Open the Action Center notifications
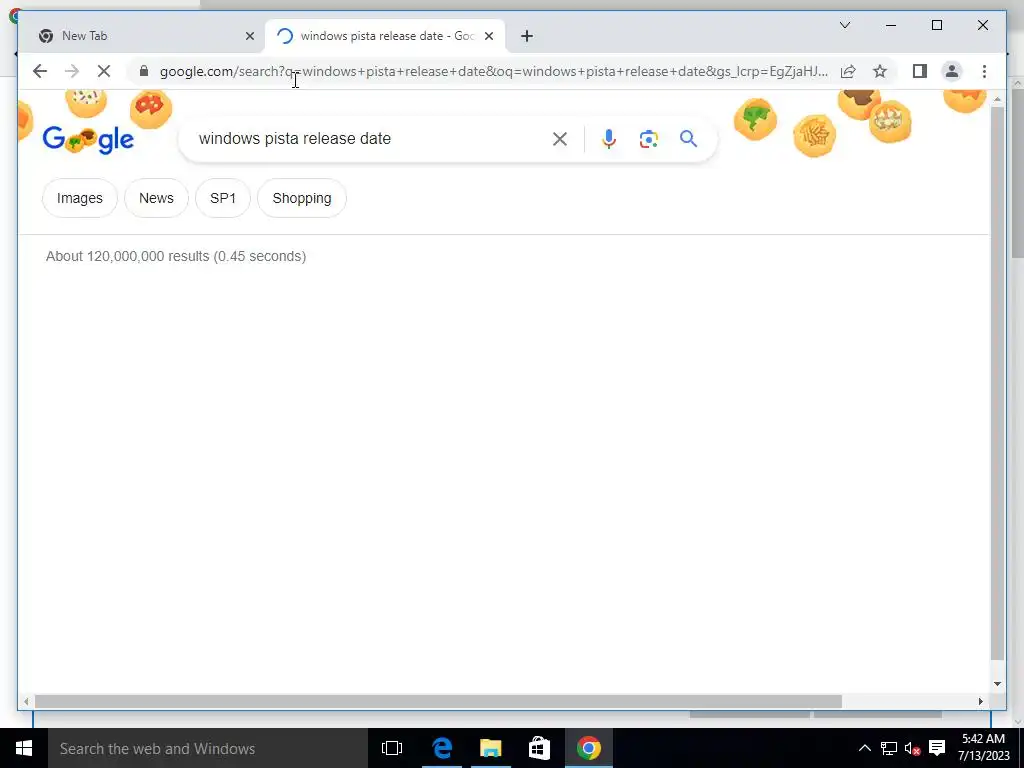This screenshot has height=768, width=1024. (x=937, y=748)
